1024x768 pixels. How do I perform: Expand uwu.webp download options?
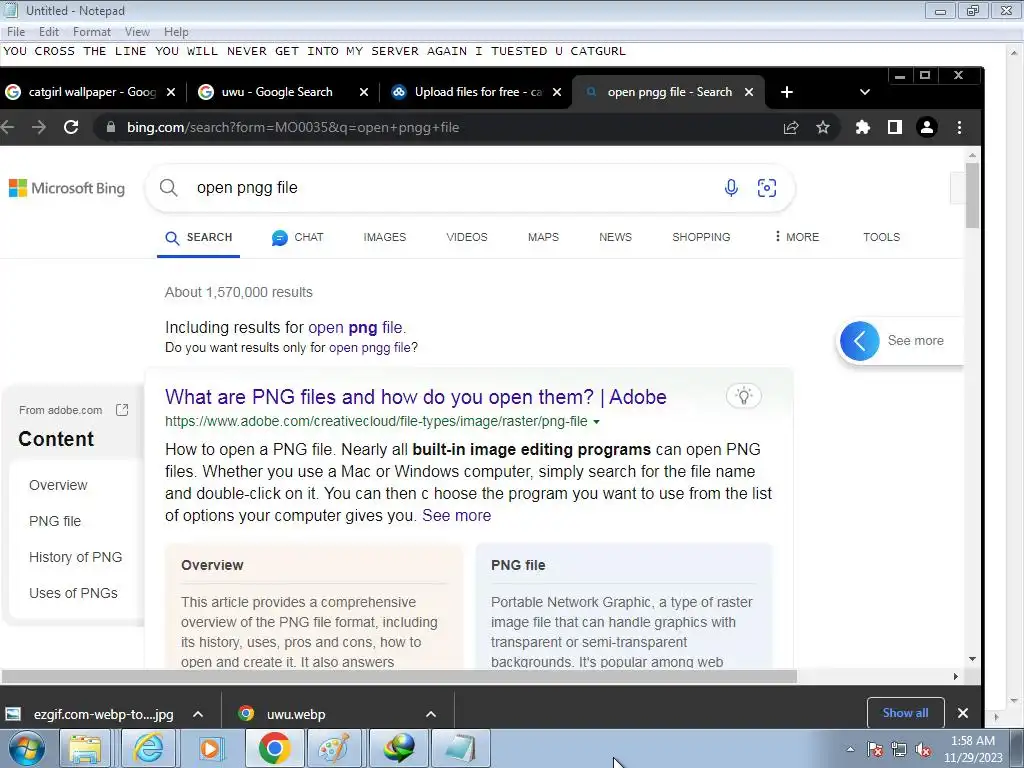click(x=431, y=714)
